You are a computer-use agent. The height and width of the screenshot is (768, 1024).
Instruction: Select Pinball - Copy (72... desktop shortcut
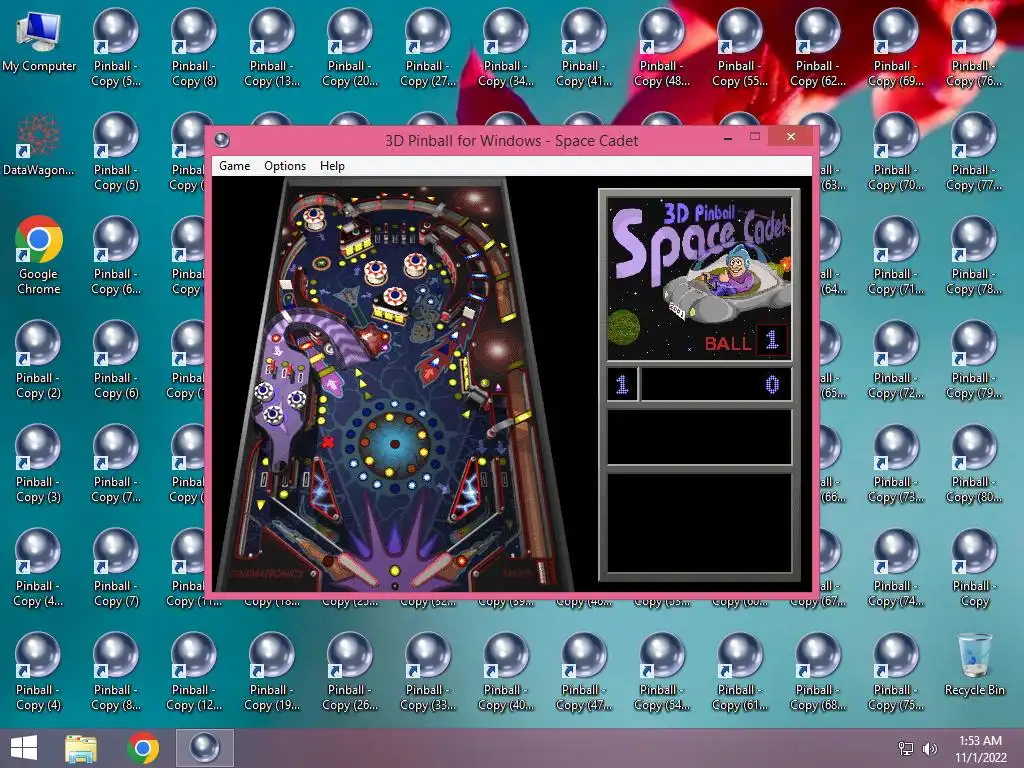tap(896, 360)
